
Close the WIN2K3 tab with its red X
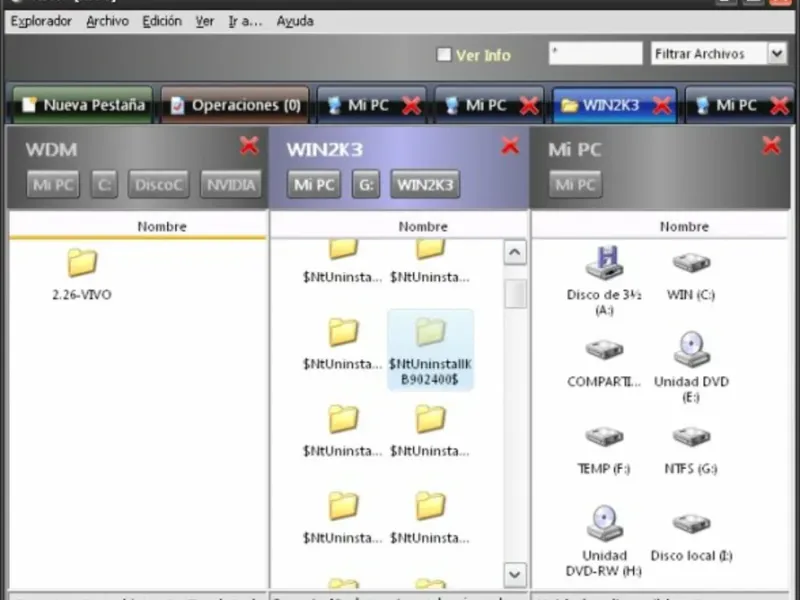[662, 106]
